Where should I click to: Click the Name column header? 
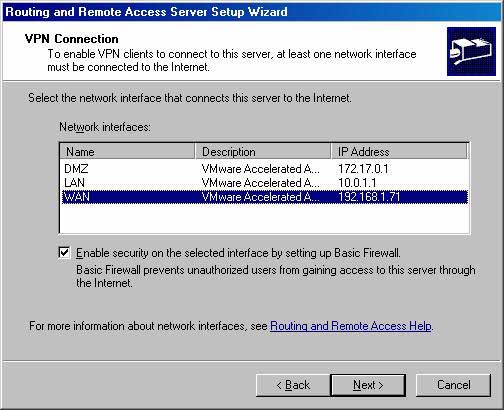(128, 152)
